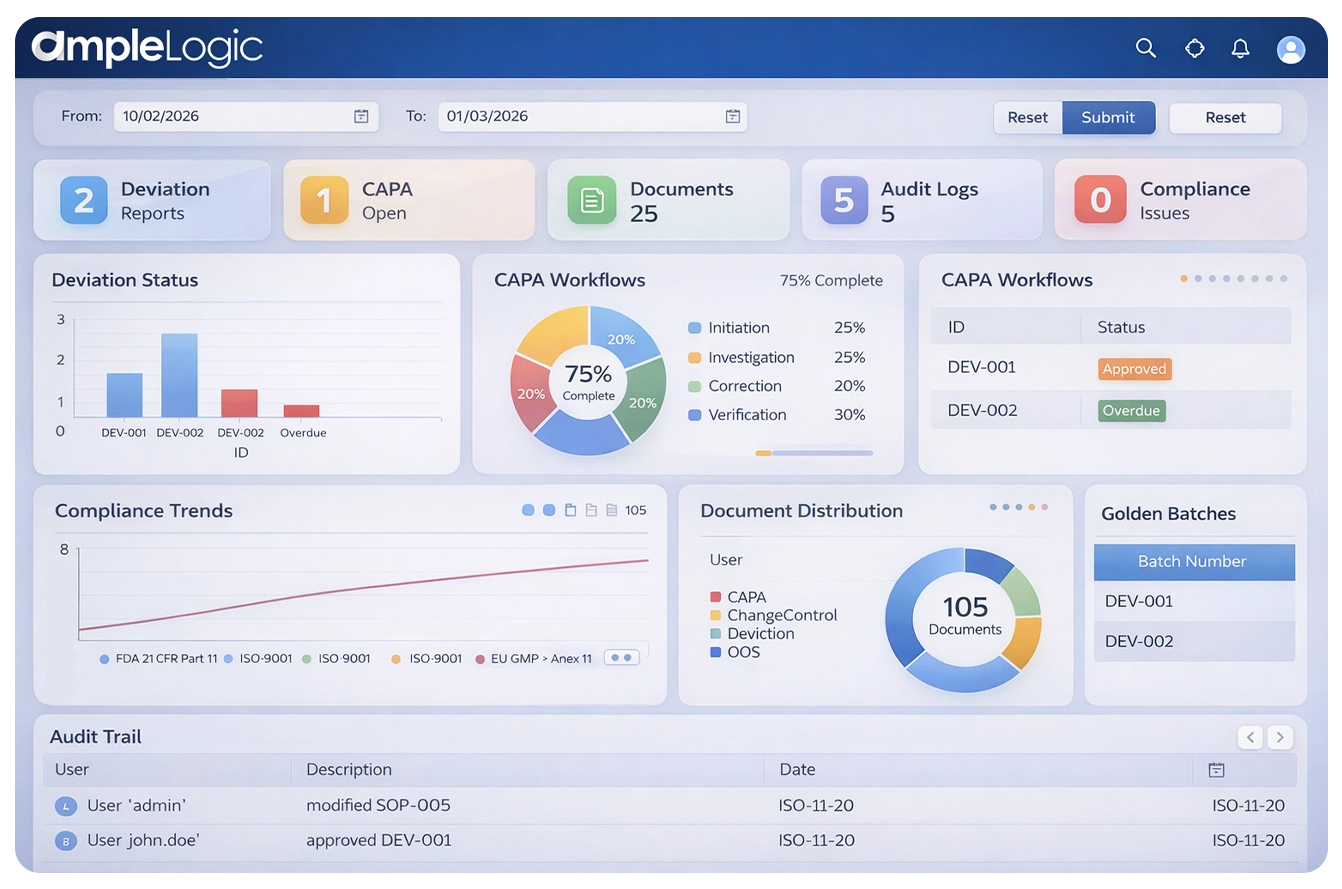Click the Submit button

(x=1108, y=117)
